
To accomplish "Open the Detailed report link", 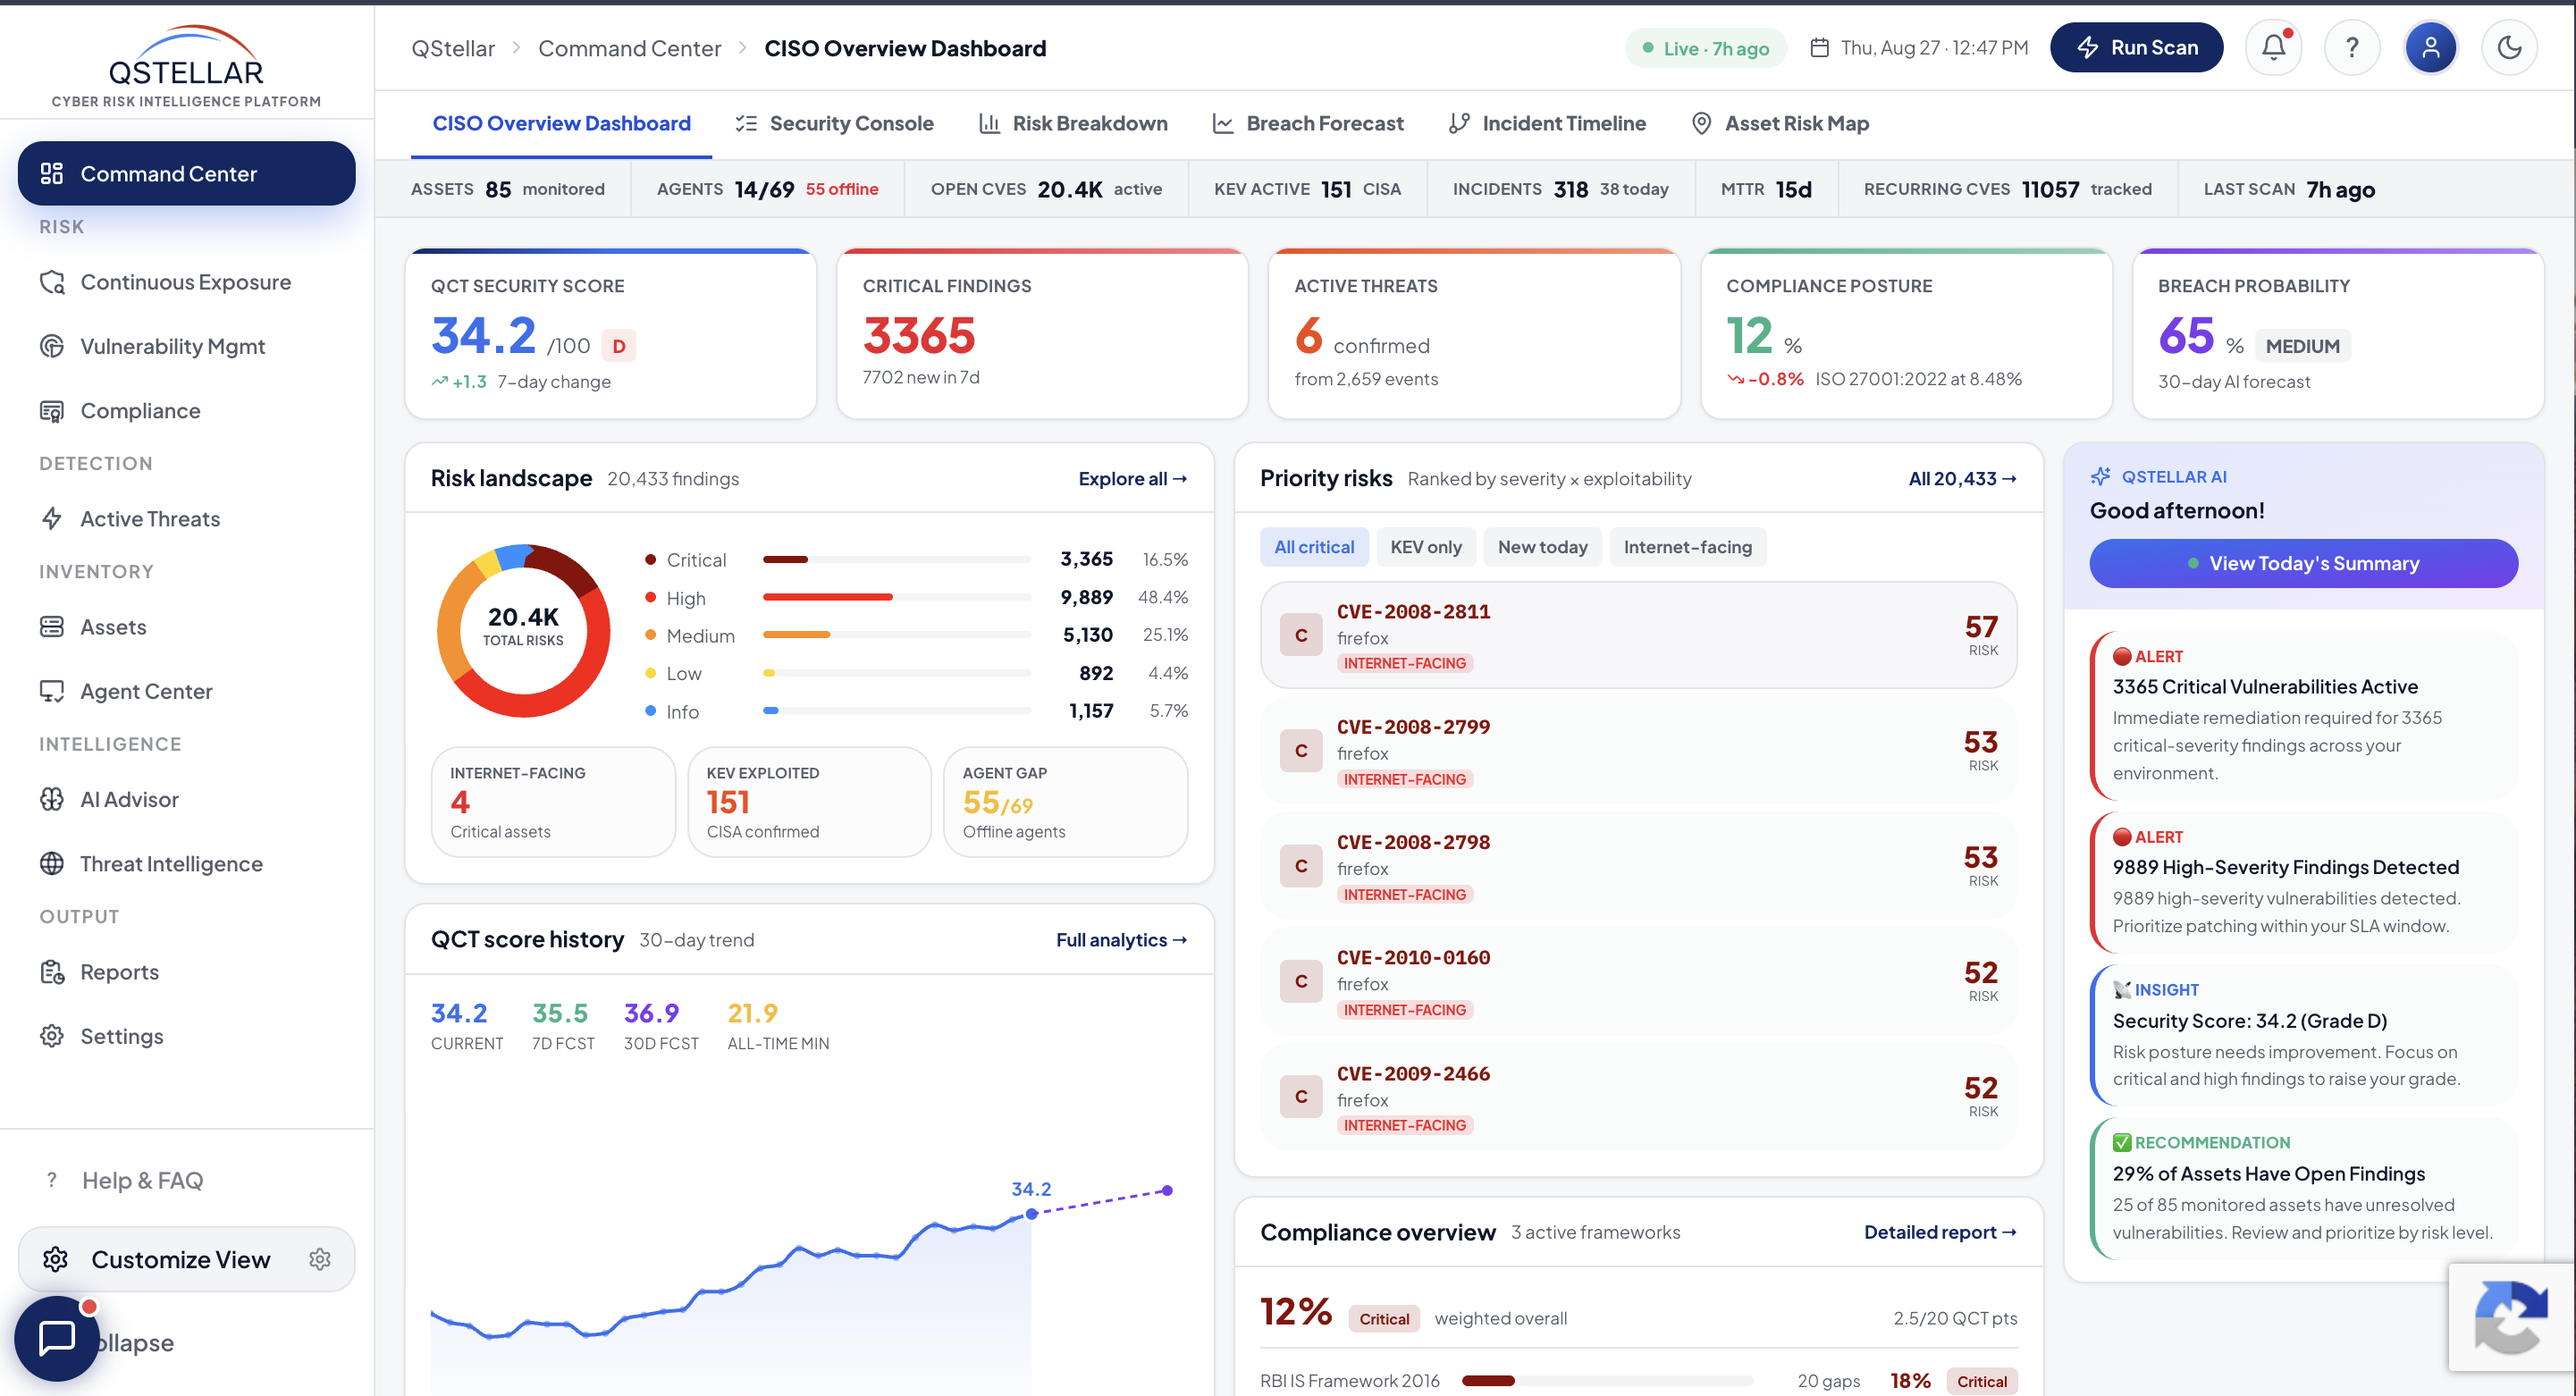I will coord(1940,1232).
